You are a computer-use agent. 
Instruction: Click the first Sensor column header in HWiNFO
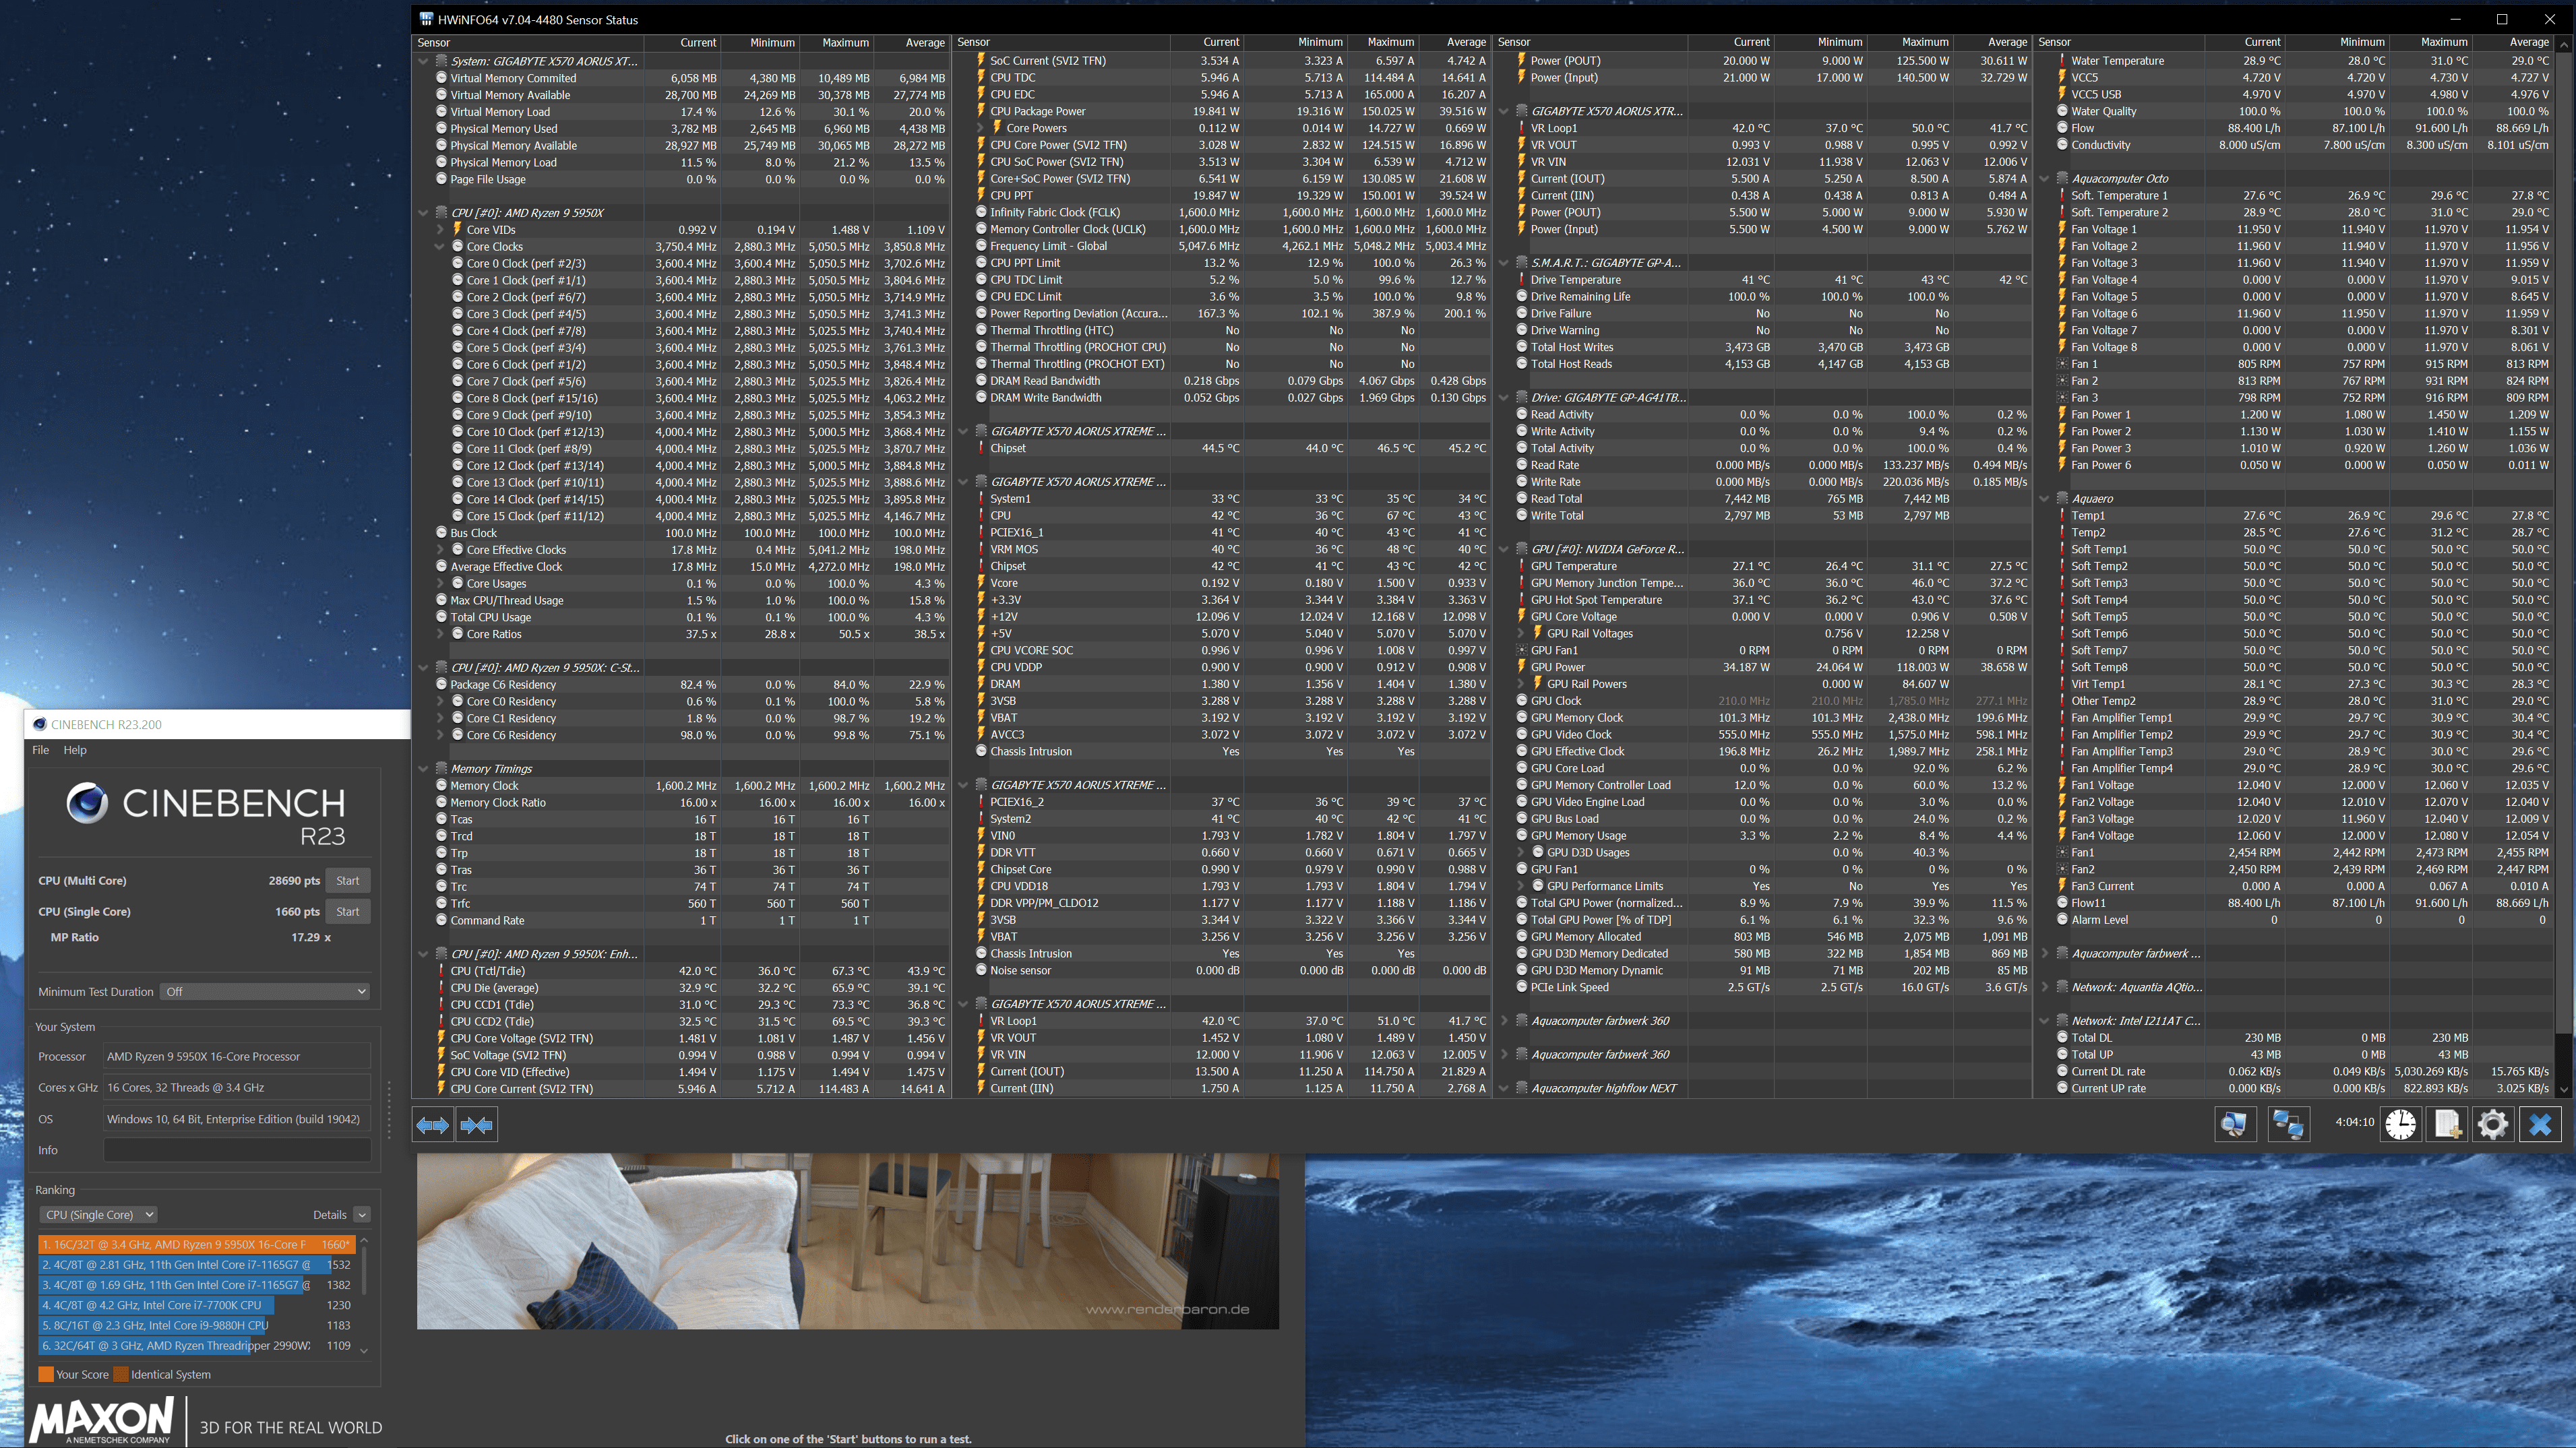coord(528,42)
